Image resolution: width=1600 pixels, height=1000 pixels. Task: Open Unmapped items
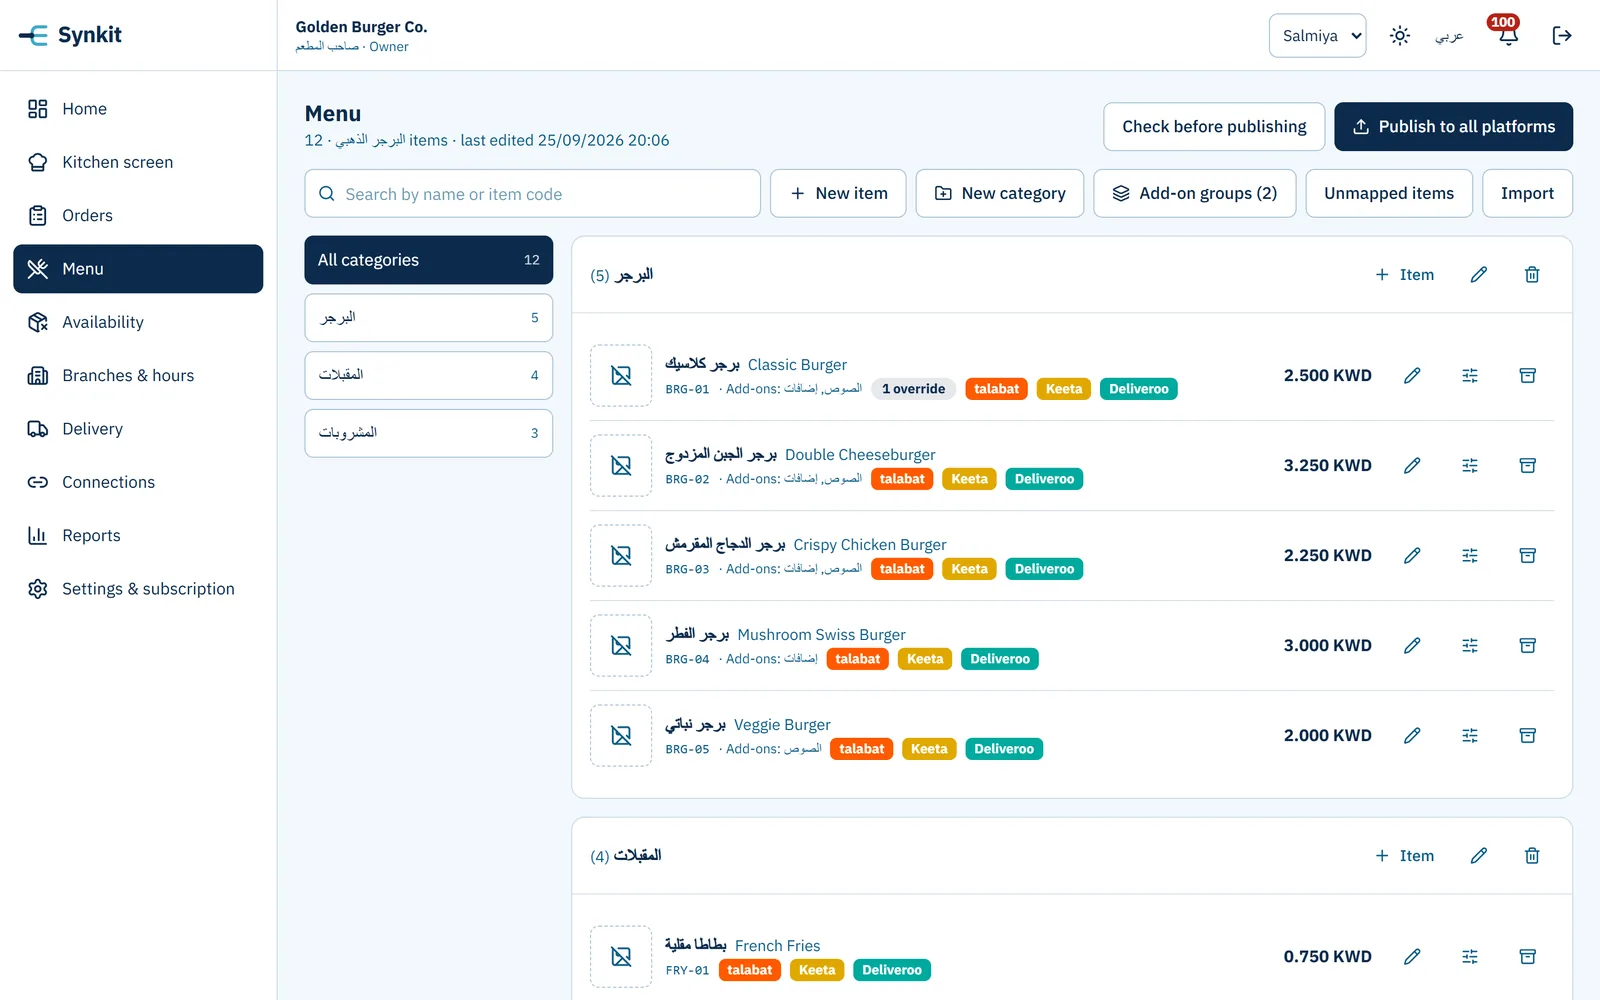(1389, 193)
